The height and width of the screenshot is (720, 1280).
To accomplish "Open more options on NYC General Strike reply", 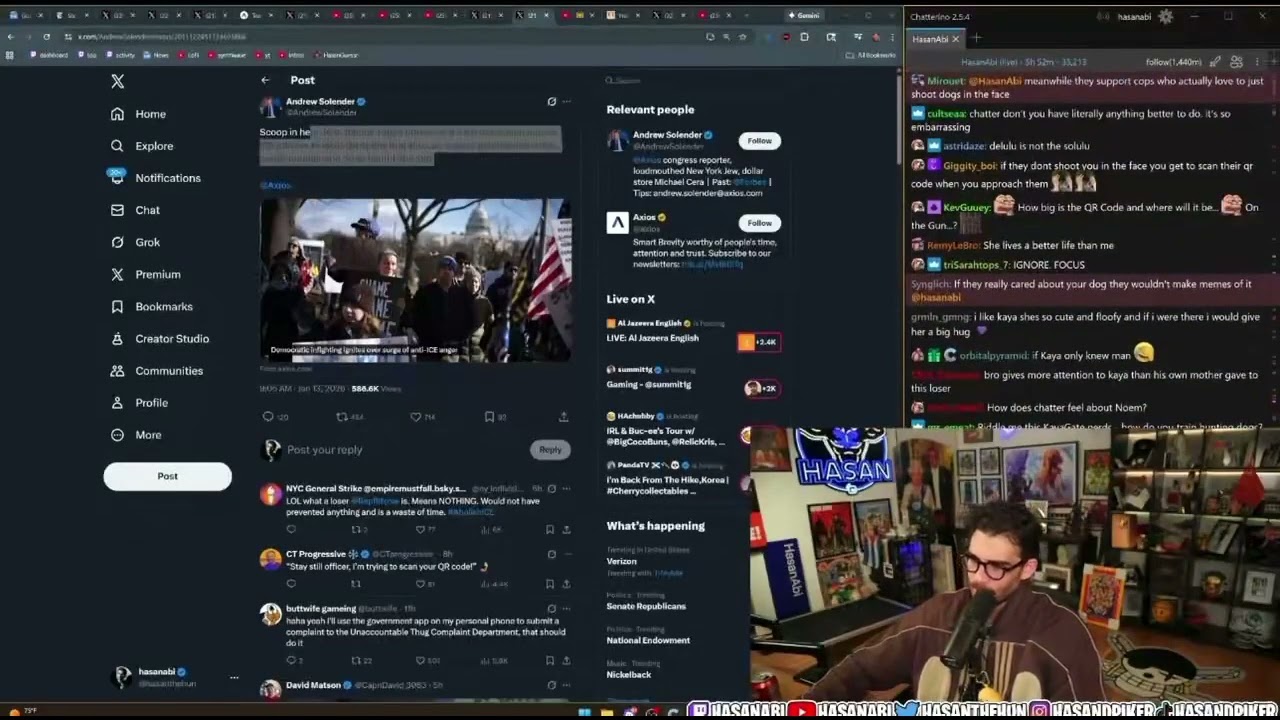I will click(566, 489).
